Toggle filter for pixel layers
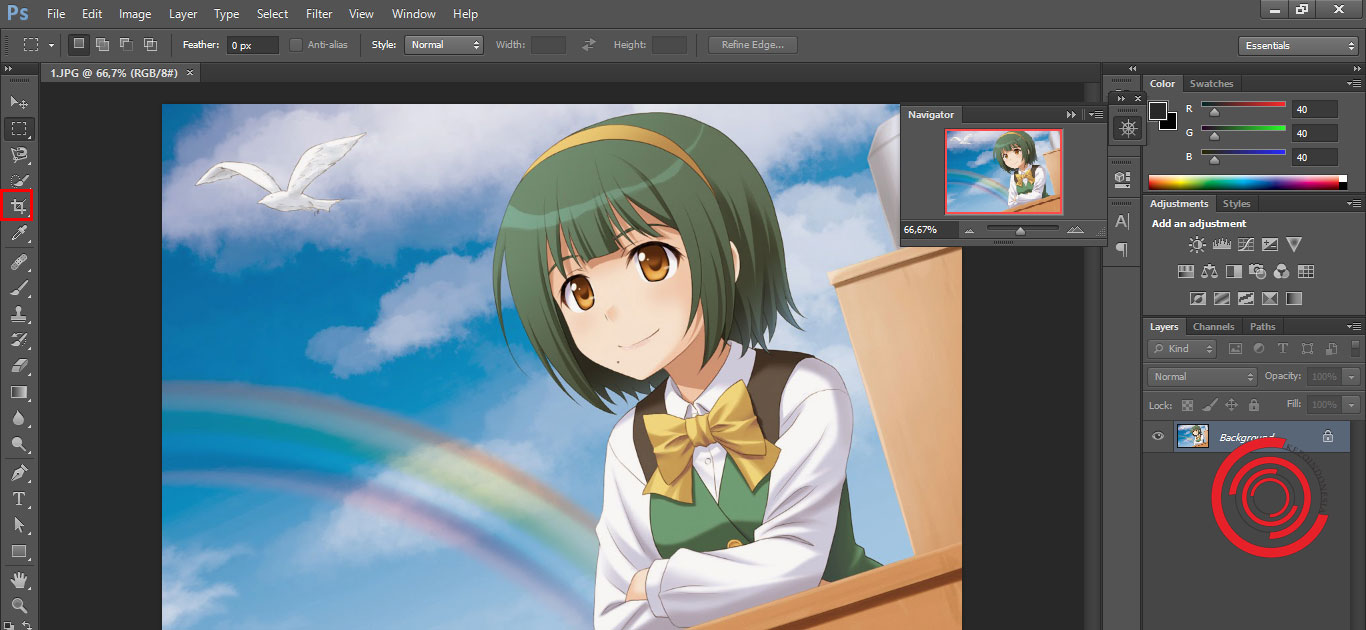Viewport: 1366px width, 630px height. [1235, 349]
